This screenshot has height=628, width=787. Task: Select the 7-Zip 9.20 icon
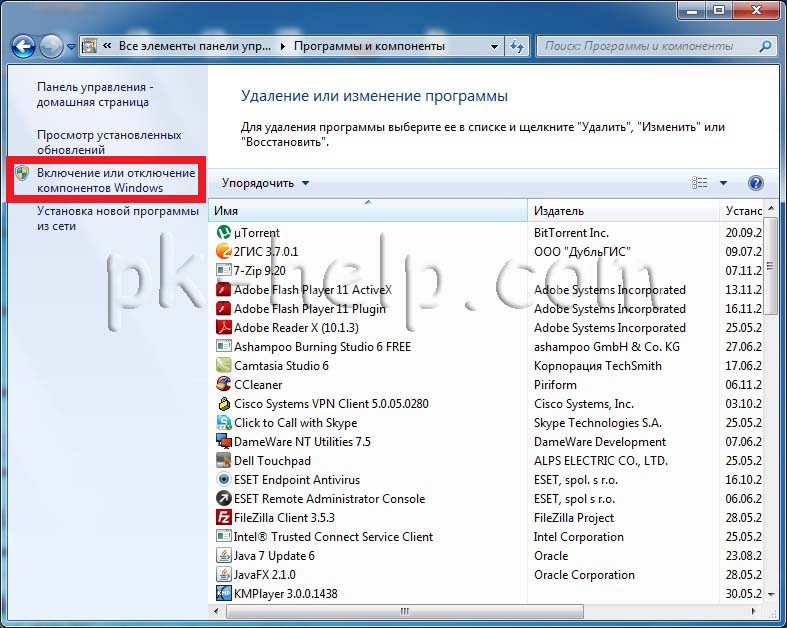(x=223, y=270)
